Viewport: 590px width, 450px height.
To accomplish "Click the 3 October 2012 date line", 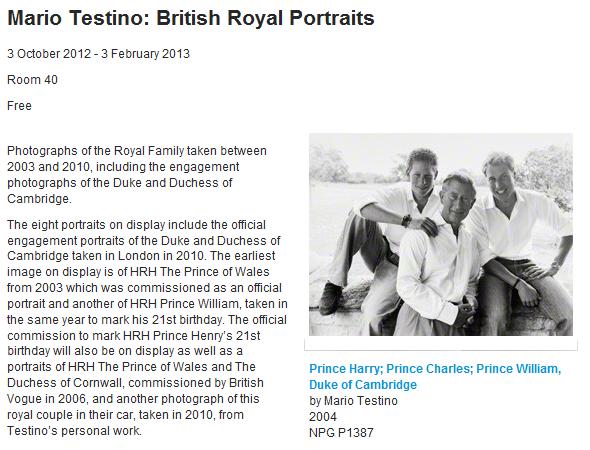I will coord(98,54).
